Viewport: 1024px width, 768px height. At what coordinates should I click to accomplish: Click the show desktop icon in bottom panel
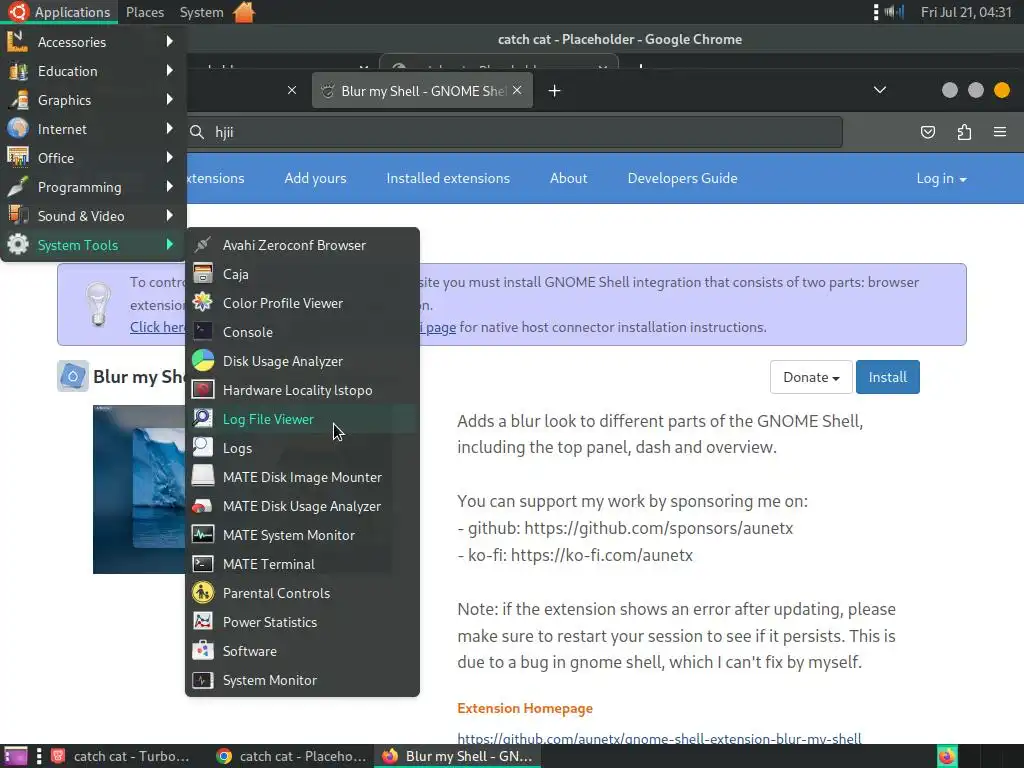pos(16,756)
